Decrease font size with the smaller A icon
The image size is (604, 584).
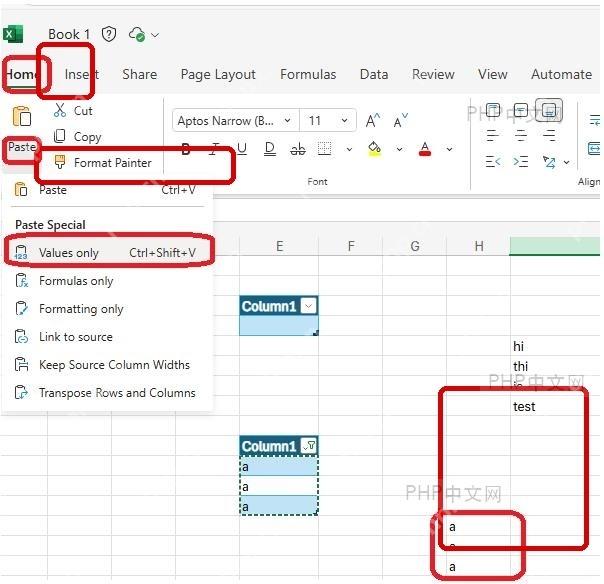(x=401, y=121)
